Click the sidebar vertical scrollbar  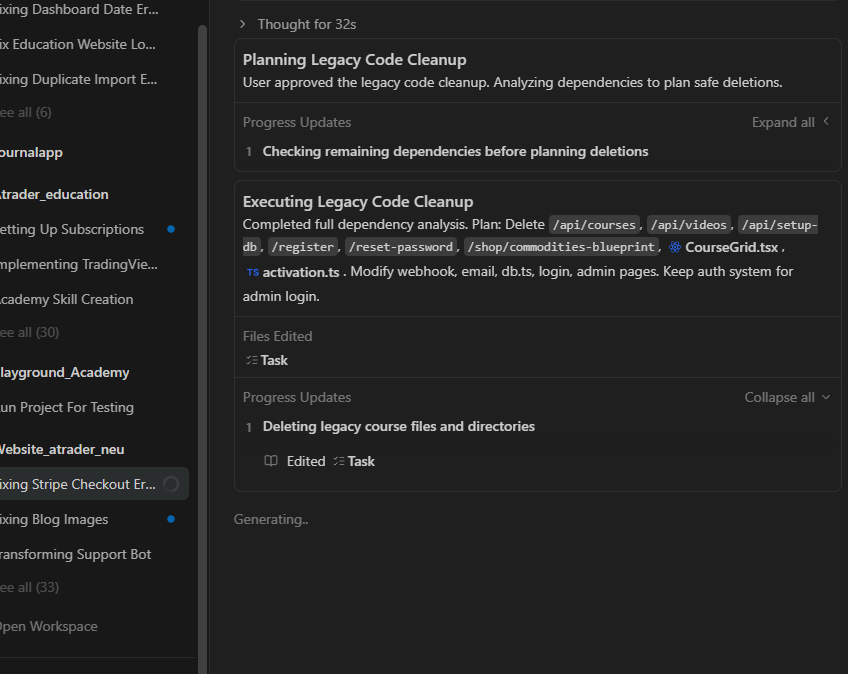coord(203,300)
